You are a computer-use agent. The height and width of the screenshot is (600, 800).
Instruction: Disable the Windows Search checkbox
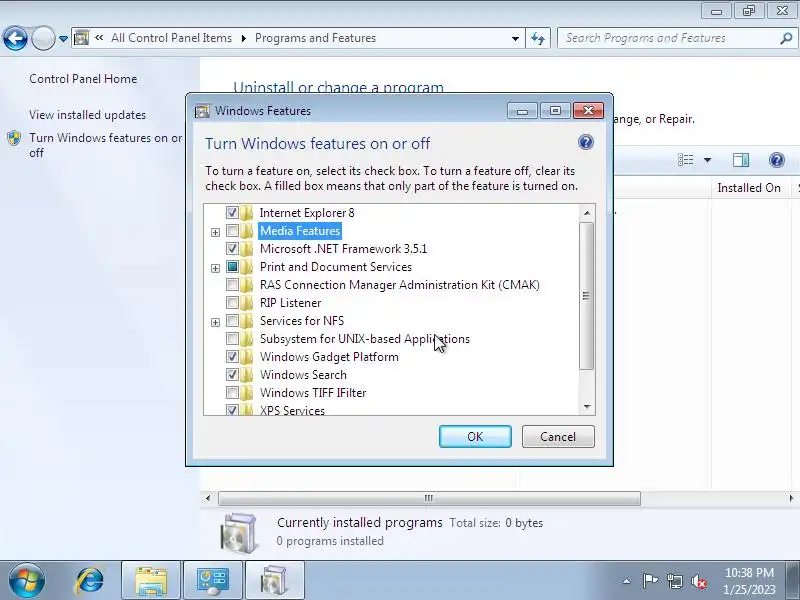tap(232, 374)
